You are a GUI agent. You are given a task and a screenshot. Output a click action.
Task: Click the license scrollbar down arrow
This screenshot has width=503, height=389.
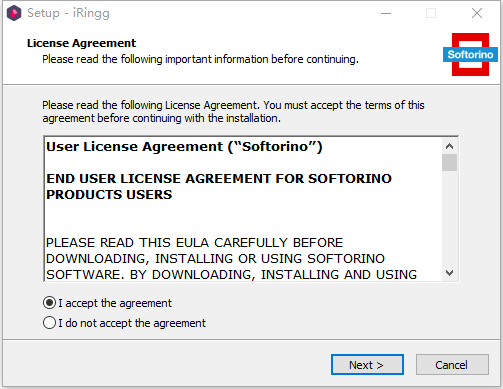click(449, 273)
